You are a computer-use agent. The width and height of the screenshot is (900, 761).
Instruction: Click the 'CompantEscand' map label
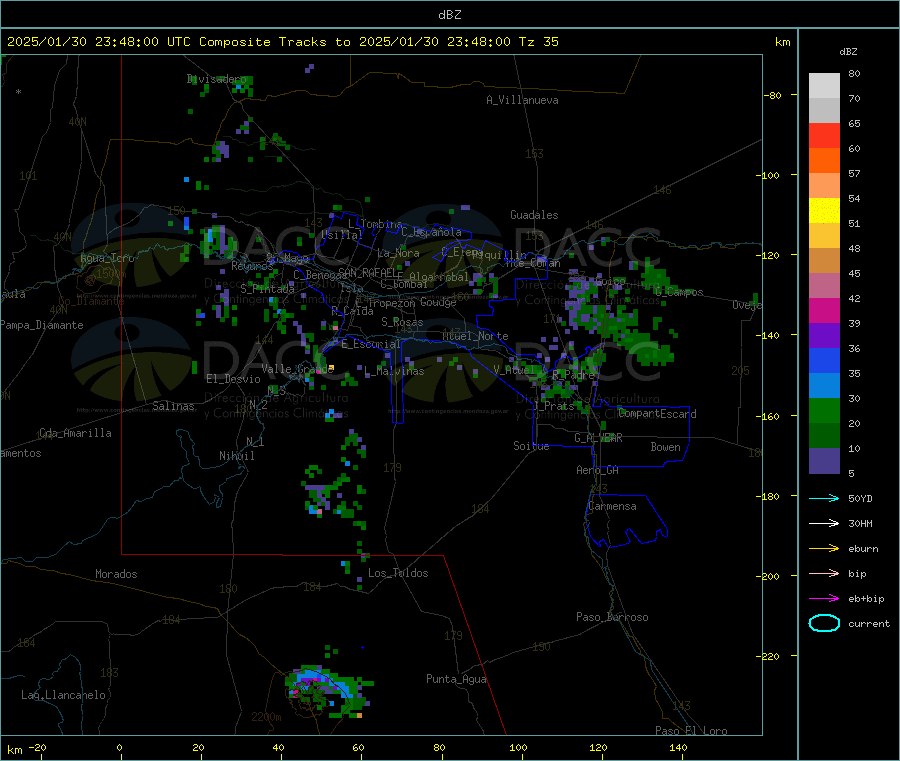click(x=657, y=414)
